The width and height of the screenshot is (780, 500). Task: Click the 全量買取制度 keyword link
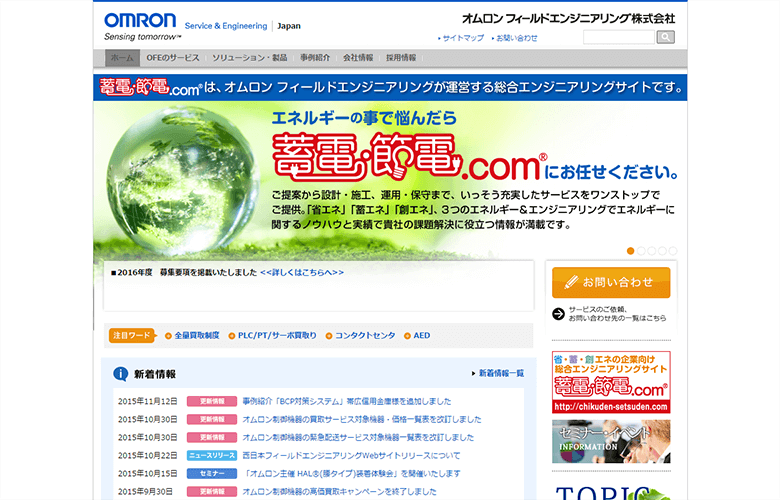pos(196,335)
